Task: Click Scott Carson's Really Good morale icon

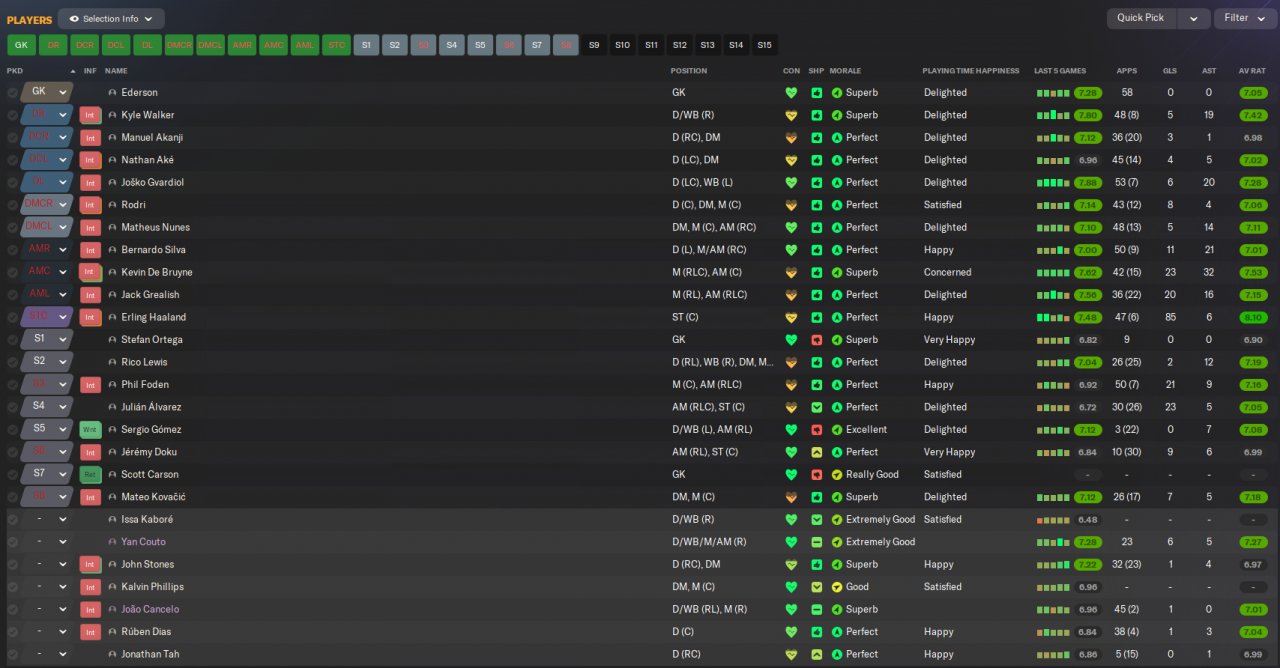Action: click(x=837, y=475)
